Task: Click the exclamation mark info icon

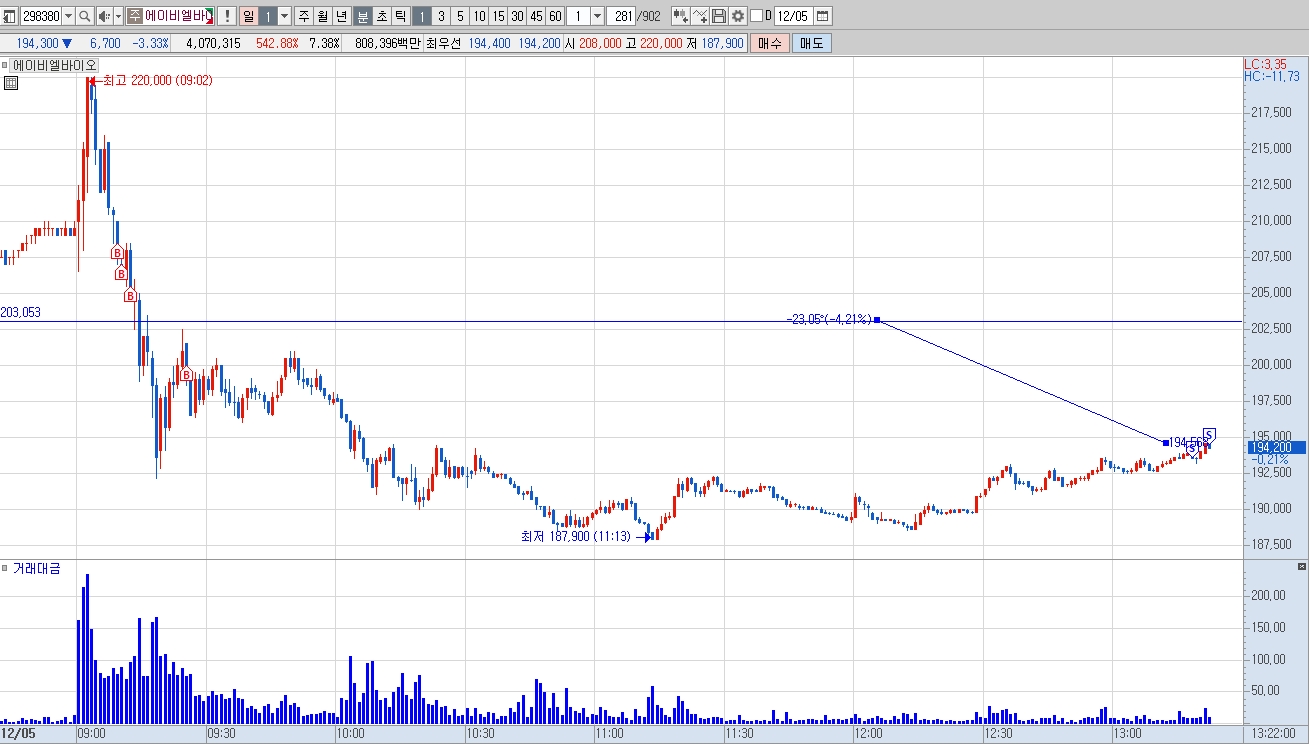Action: click(227, 16)
